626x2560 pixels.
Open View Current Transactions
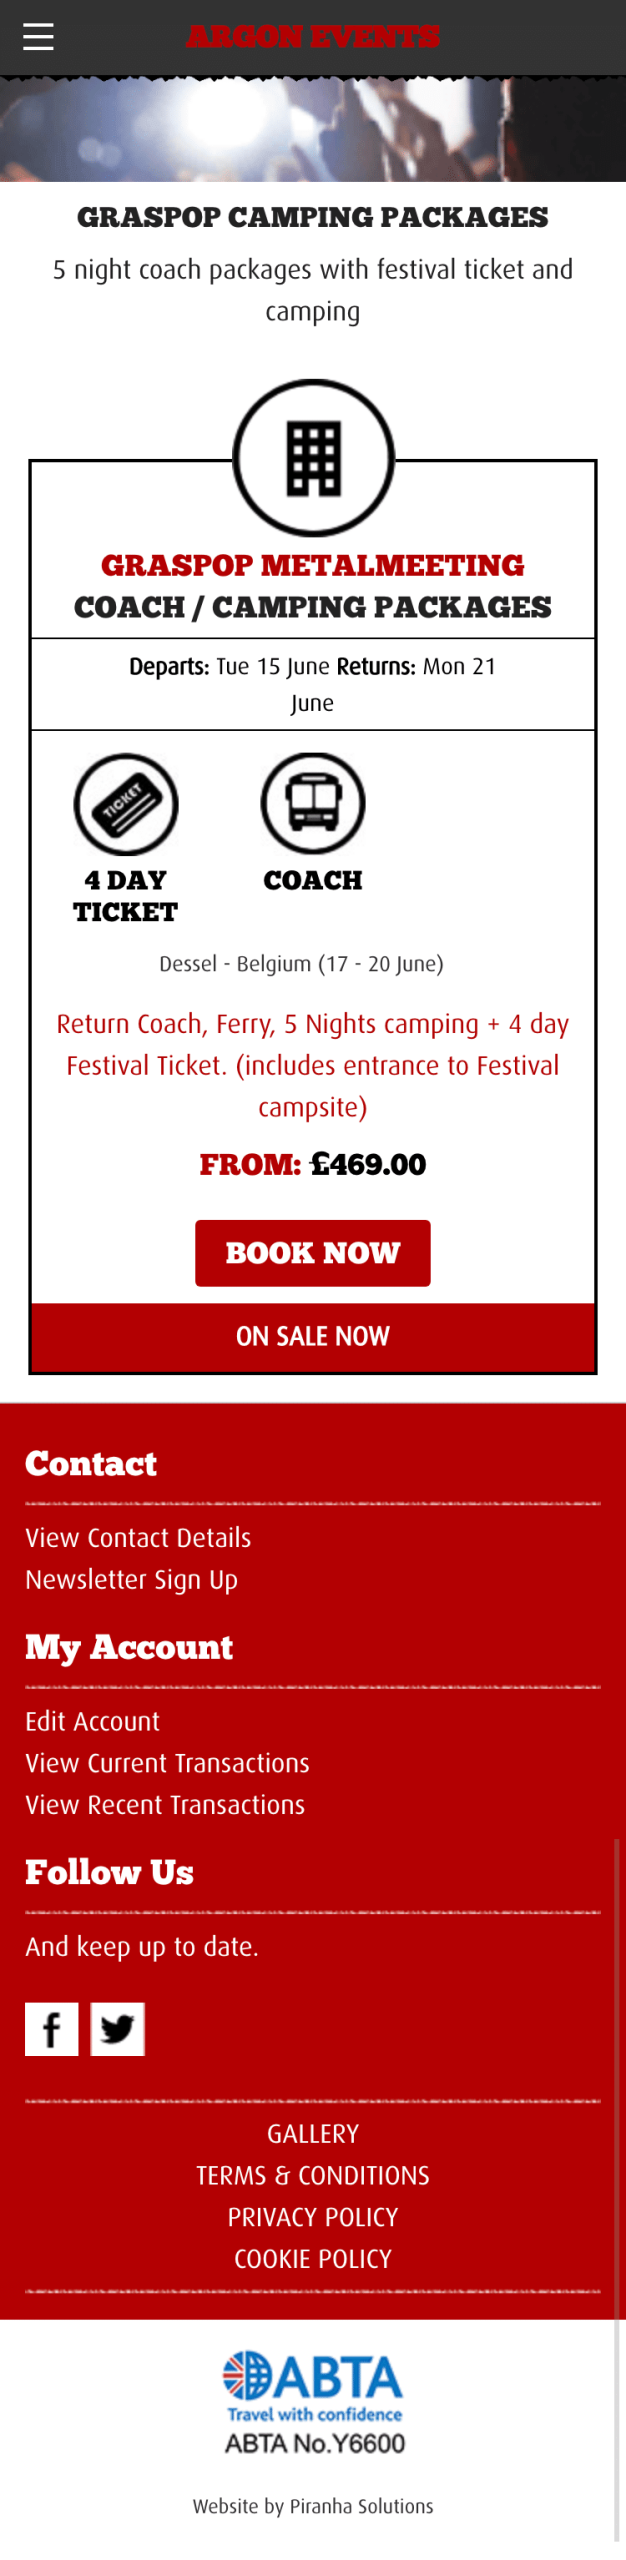click(167, 1763)
